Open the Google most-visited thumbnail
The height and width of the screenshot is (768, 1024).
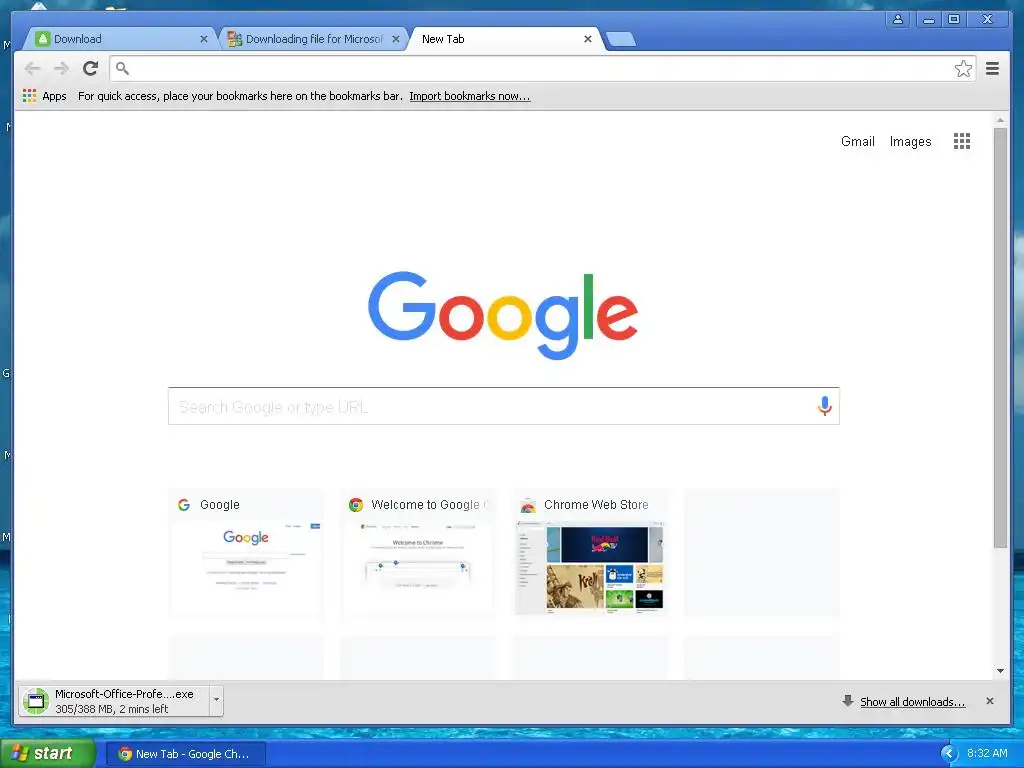pos(246,552)
